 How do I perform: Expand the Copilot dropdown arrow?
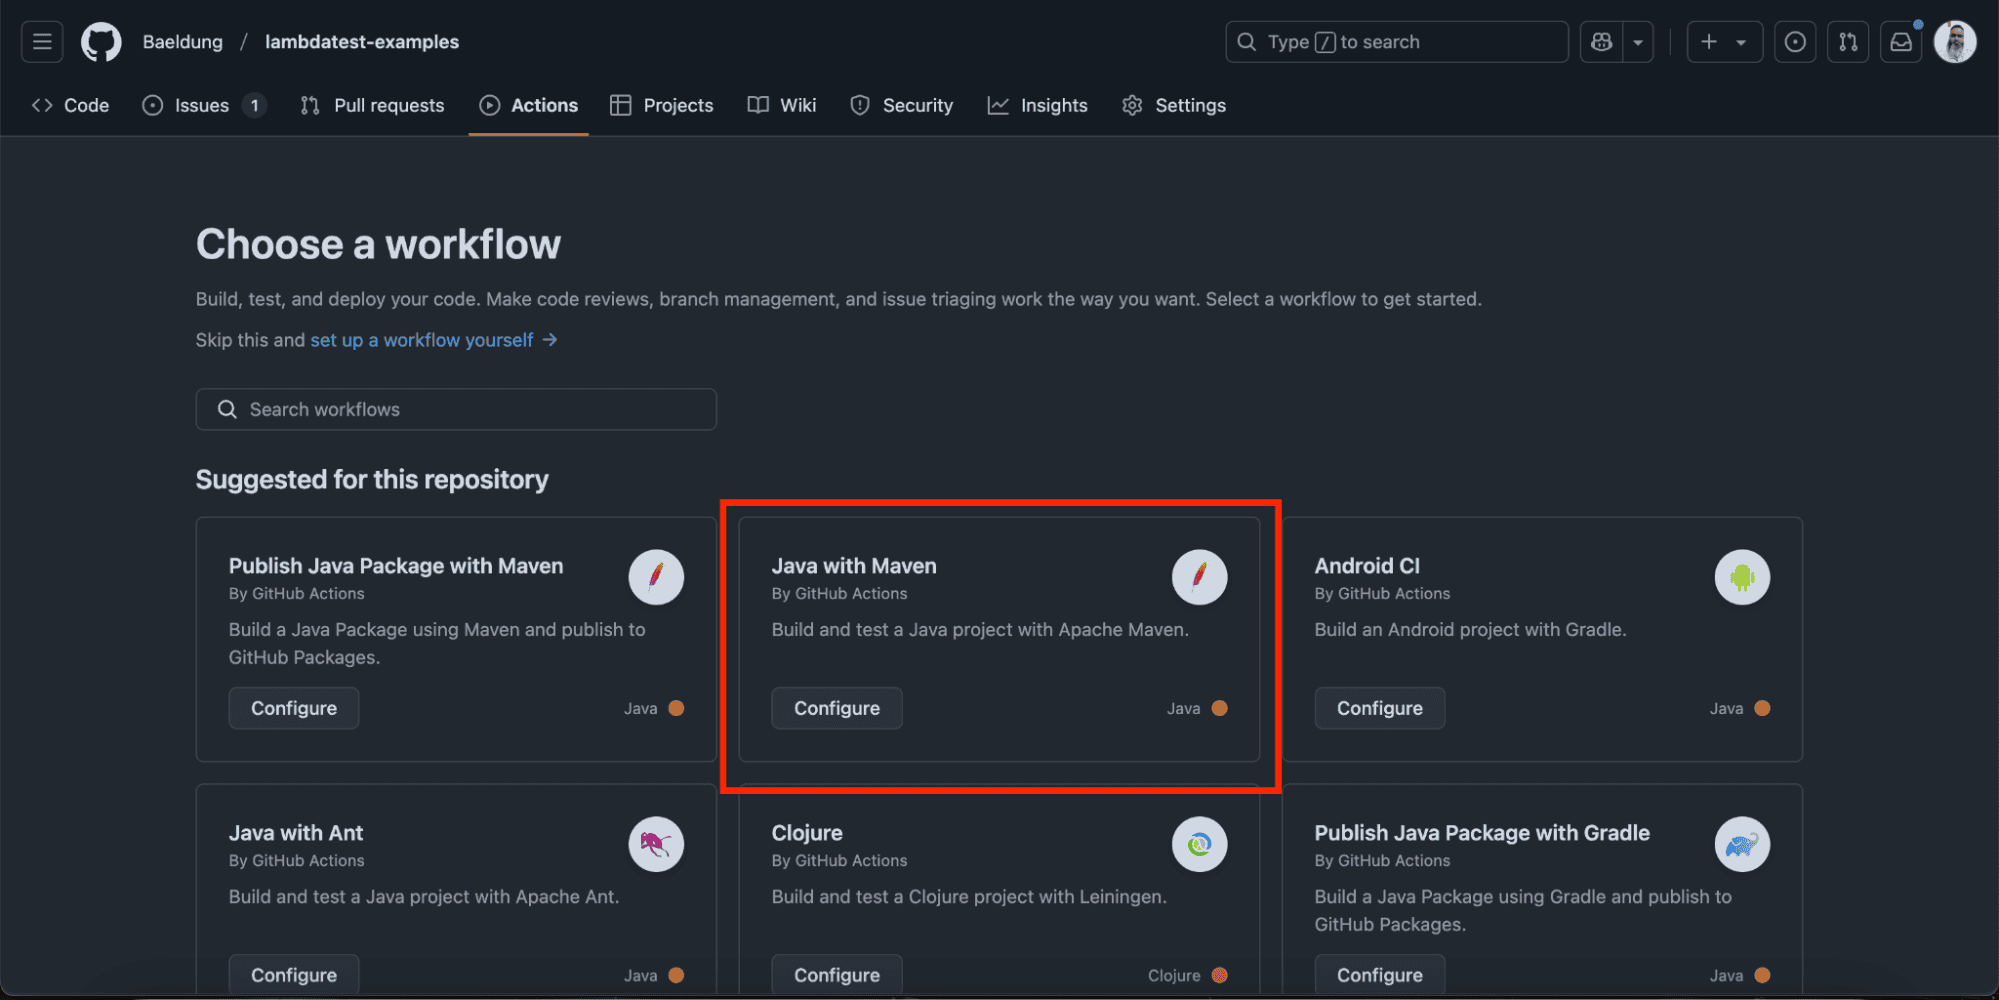click(x=1638, y=42)
